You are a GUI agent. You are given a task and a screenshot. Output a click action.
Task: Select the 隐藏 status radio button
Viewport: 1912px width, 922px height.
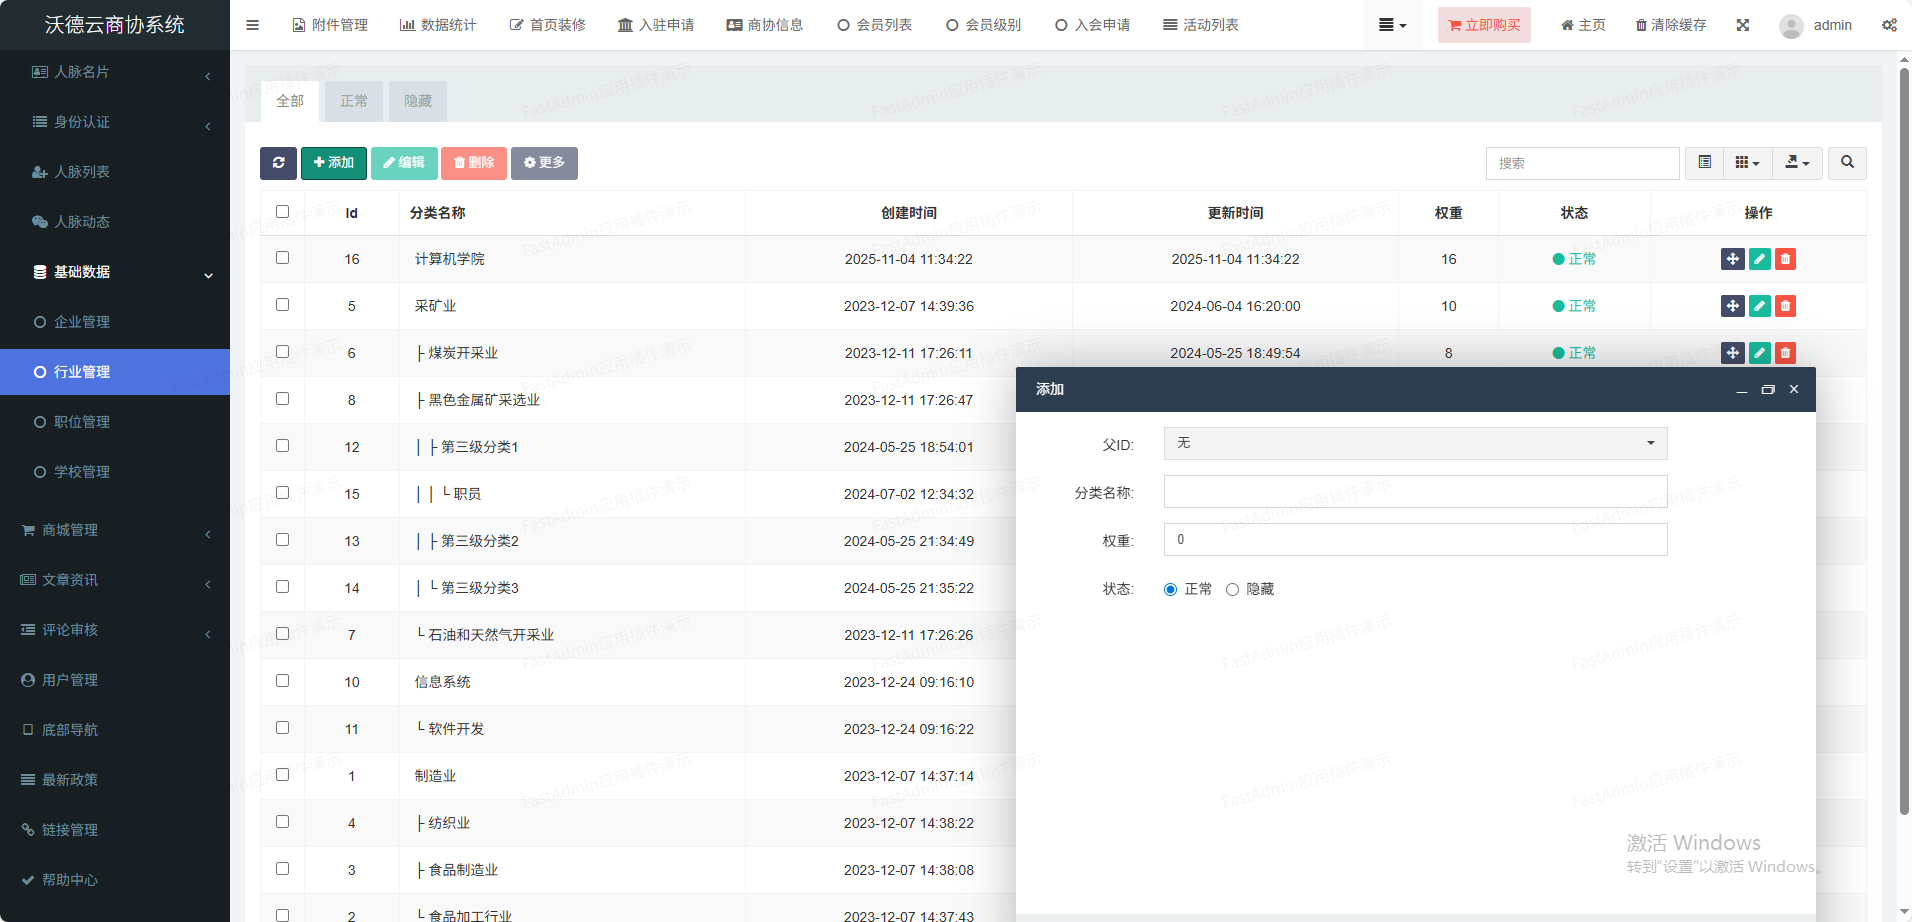coord(1232,590)
